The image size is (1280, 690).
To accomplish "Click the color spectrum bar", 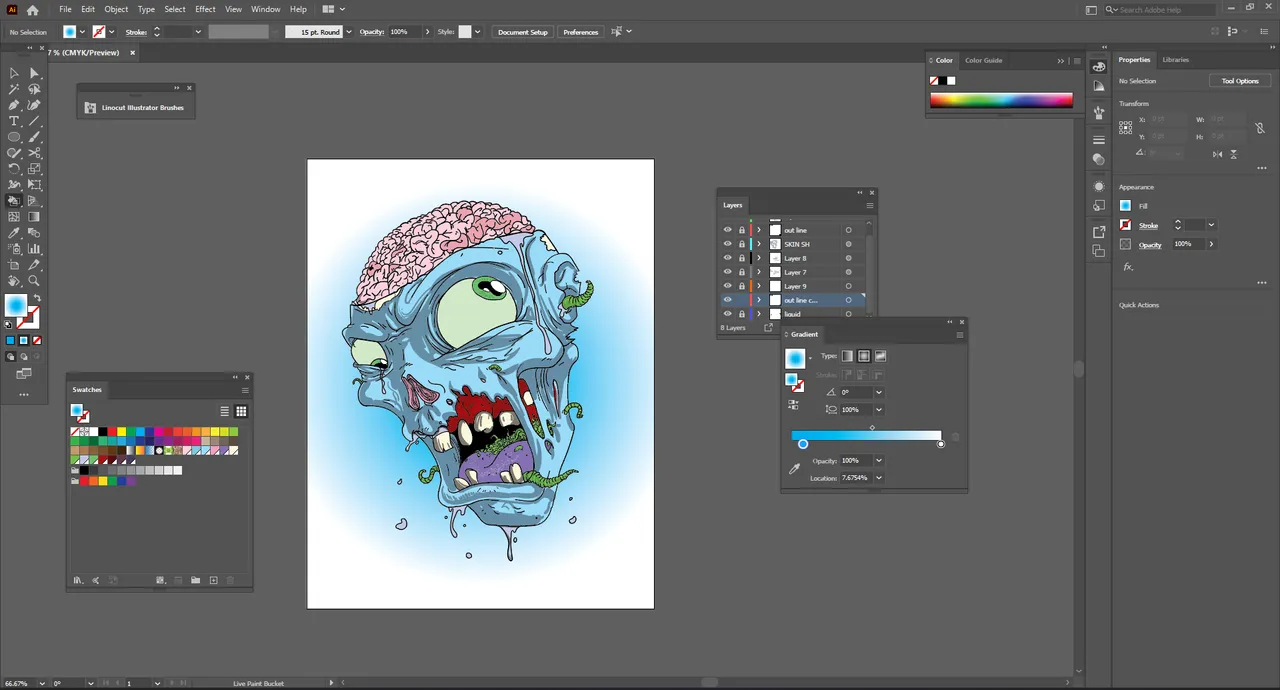I will [x=1001, y=99].
